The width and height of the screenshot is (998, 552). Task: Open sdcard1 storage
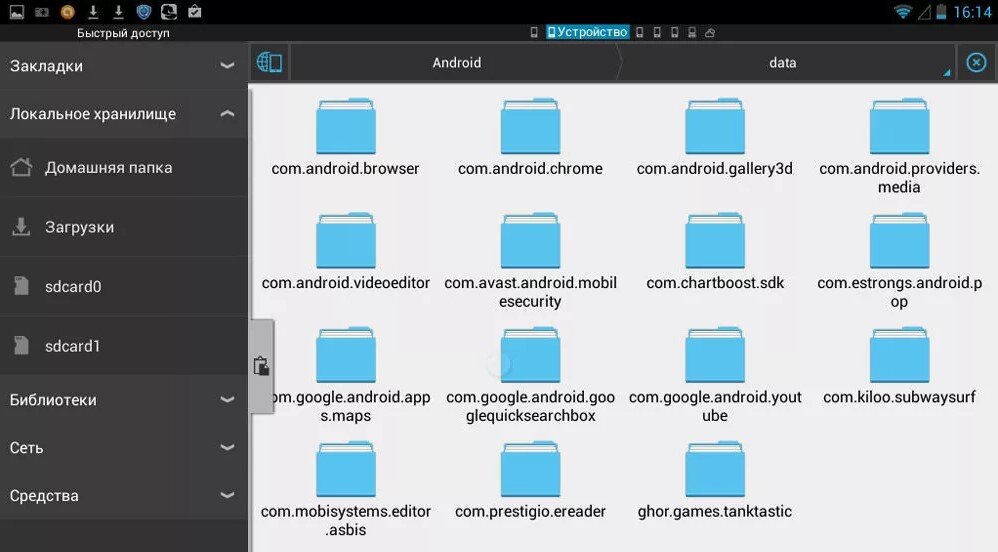[x=123, y=346]
